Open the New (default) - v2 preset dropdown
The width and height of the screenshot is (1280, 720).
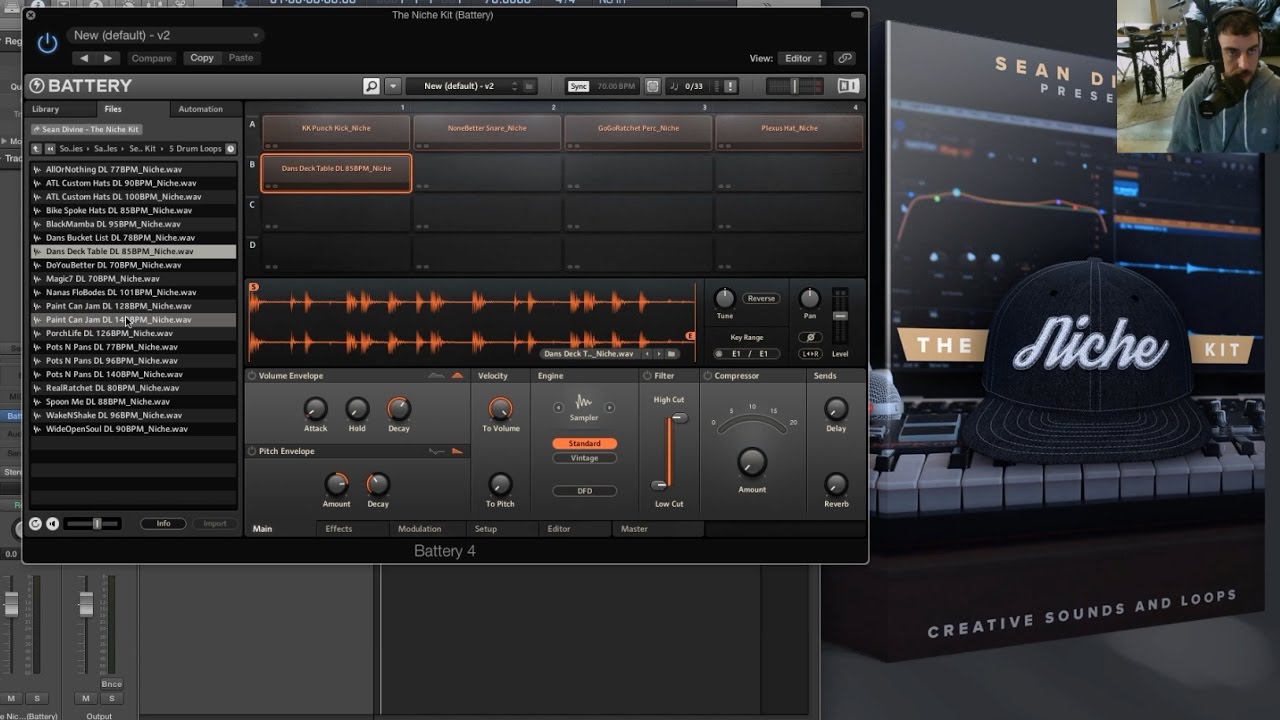[166, 35]
